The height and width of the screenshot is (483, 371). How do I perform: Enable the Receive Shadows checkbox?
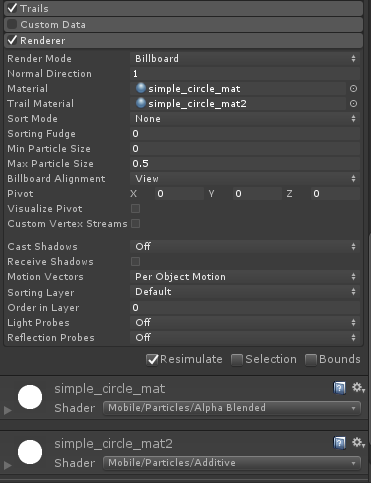click(135, 262)
